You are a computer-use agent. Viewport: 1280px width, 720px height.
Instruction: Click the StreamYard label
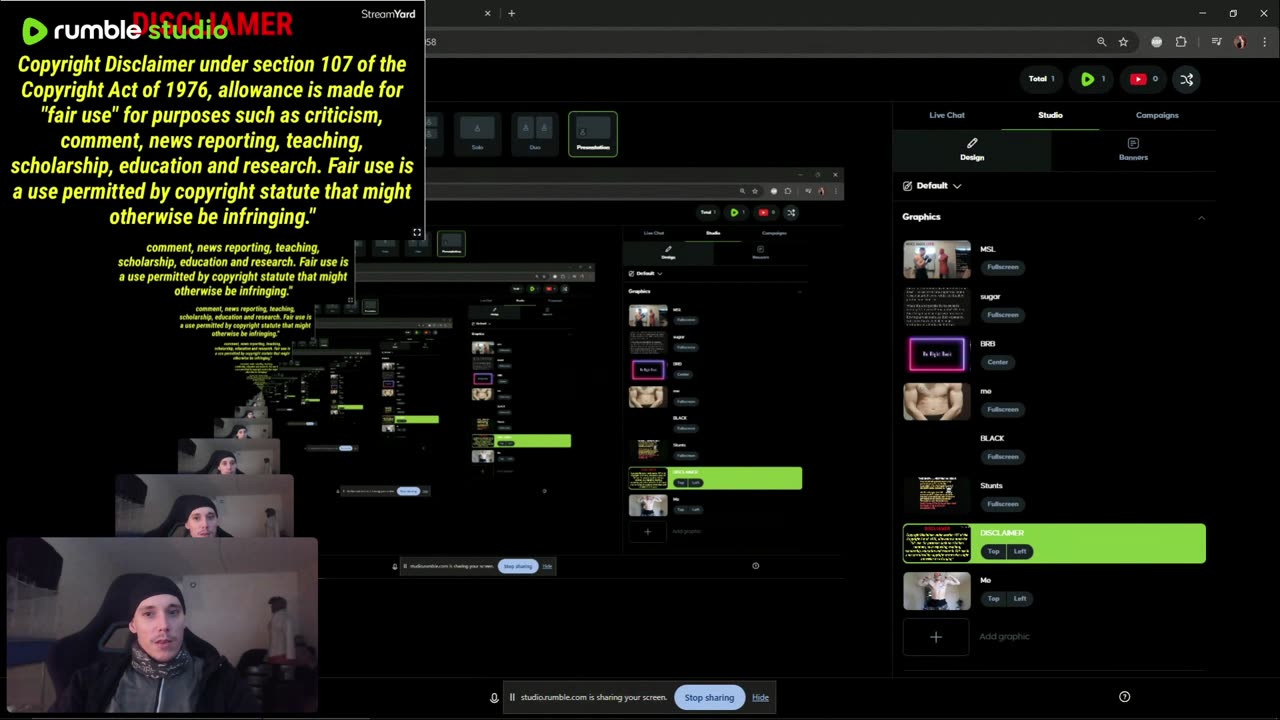coord(388,14)
